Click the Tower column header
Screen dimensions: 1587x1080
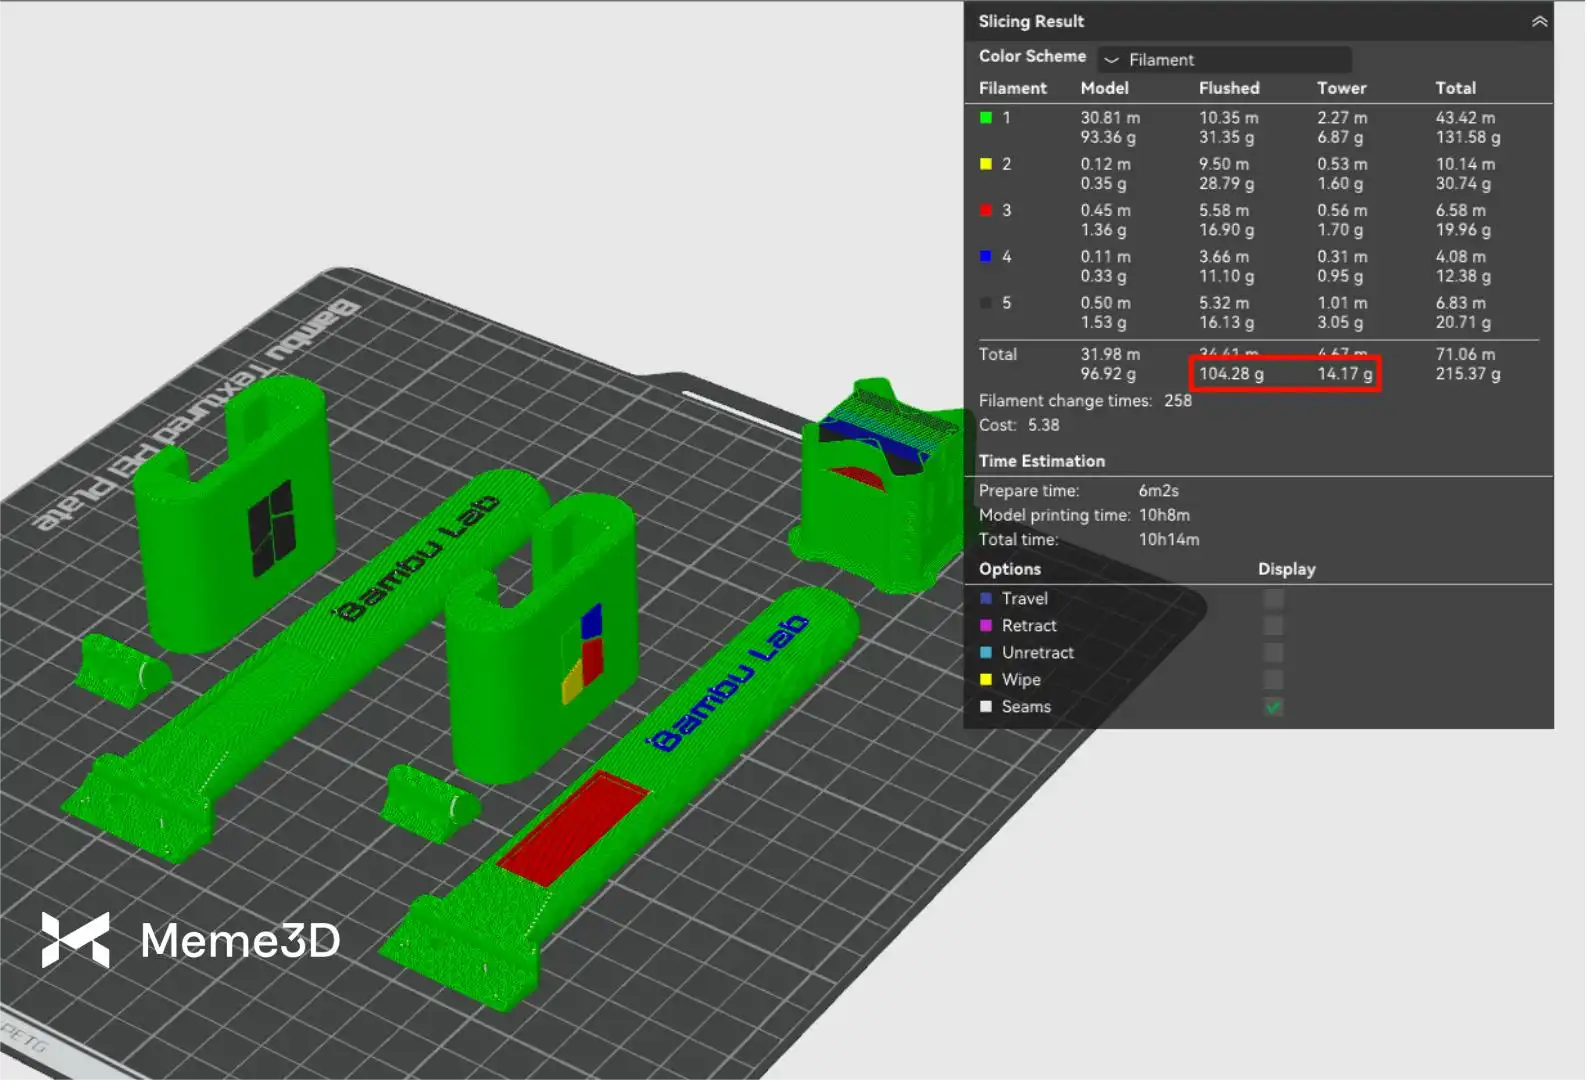point(1341,88)
